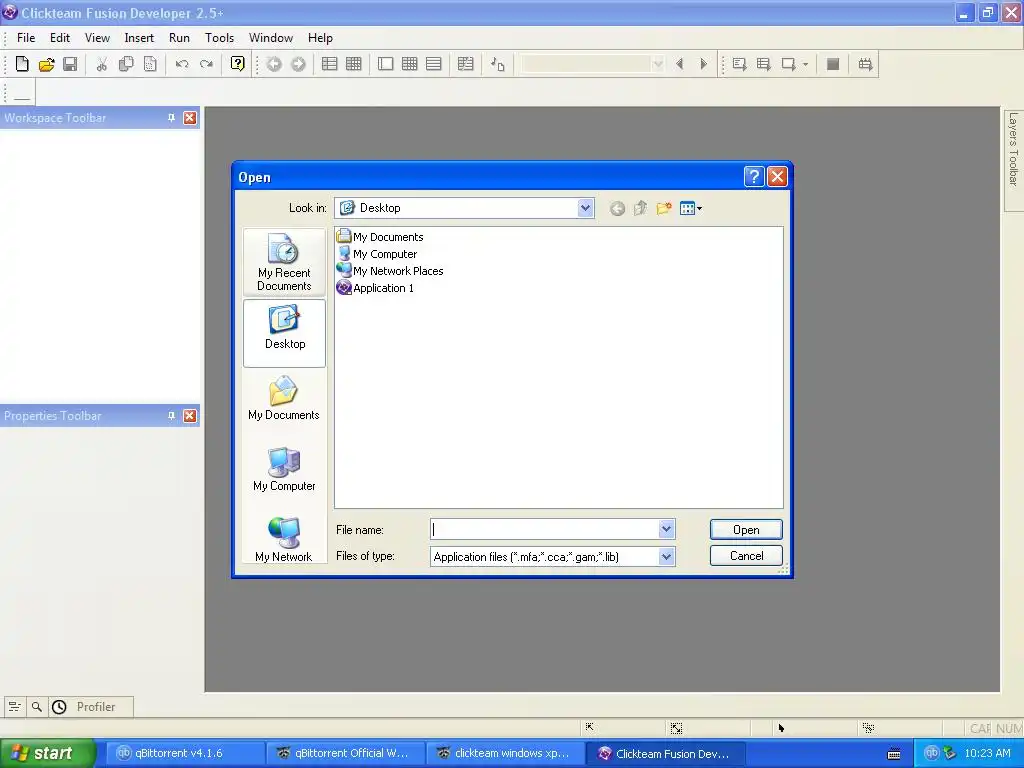Close the Workspace Toolbar panel
The width and height of the screenshot is (1024, 768).
coord(189,118)
